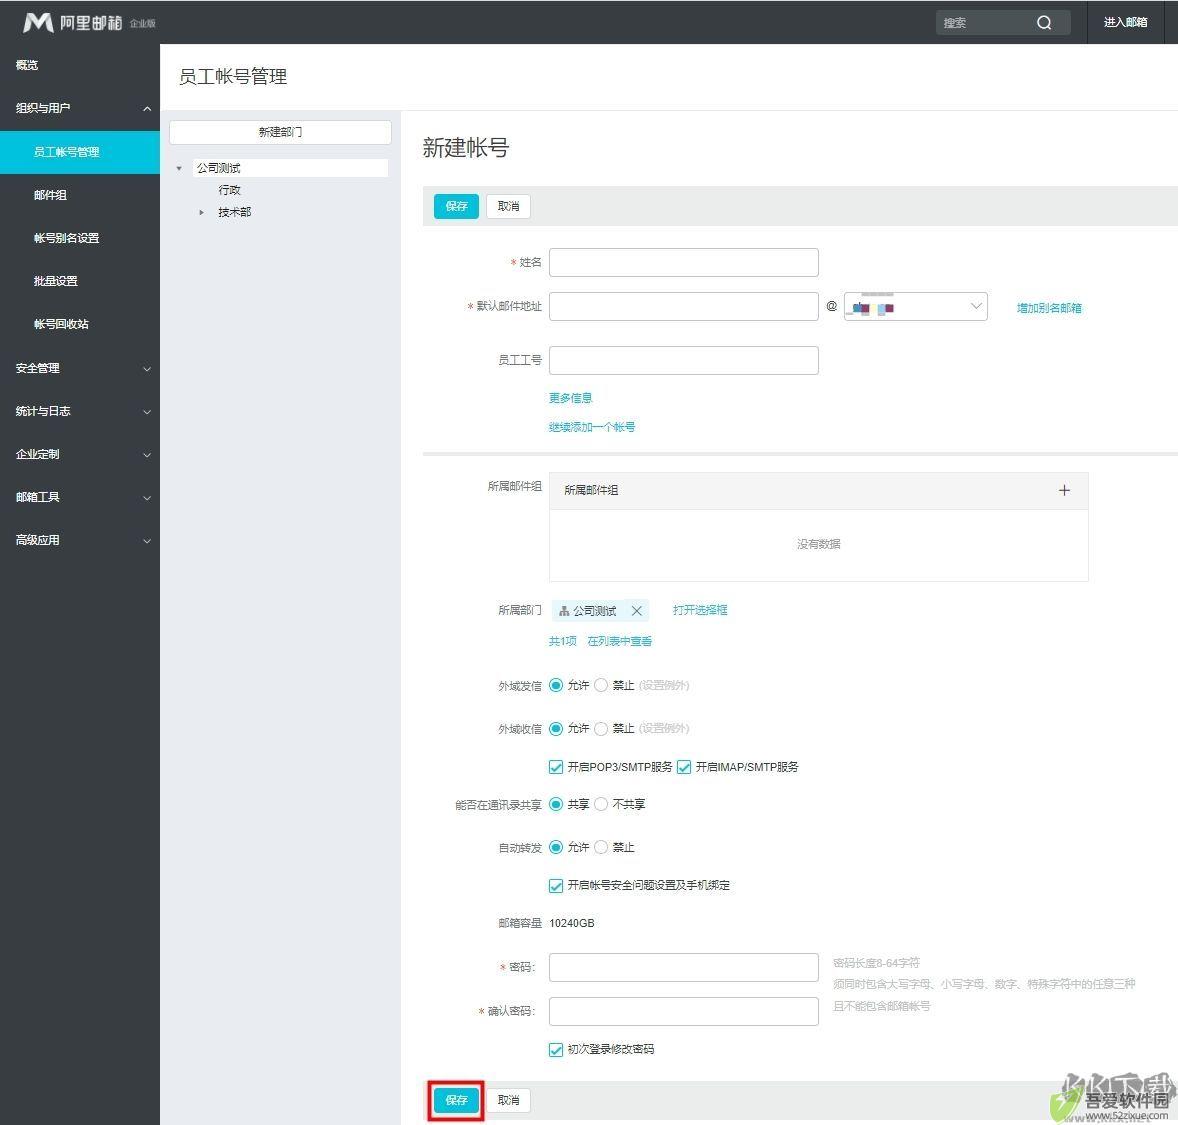Image resolution: width=1178 pixels, height=1125 pixels.
Task: Click 进入邮箱 in top bar
Action: point(1125,23)
